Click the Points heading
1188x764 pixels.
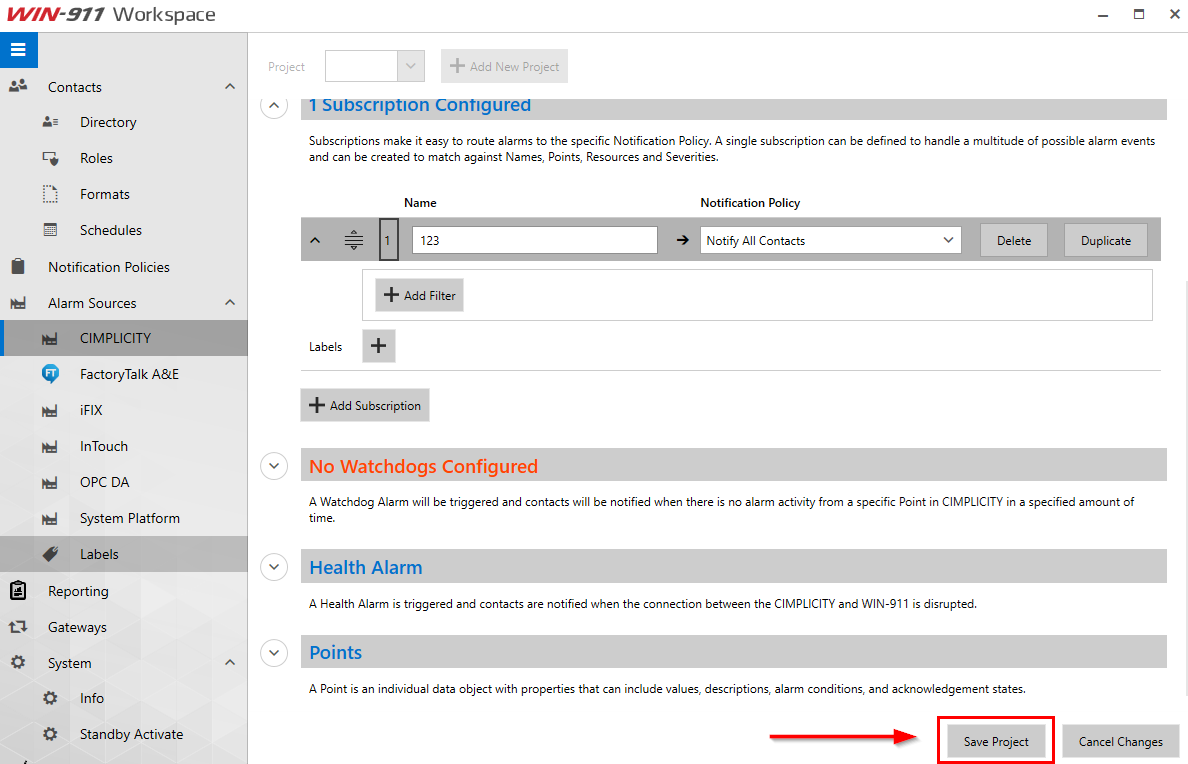click(x=336, y=652)
